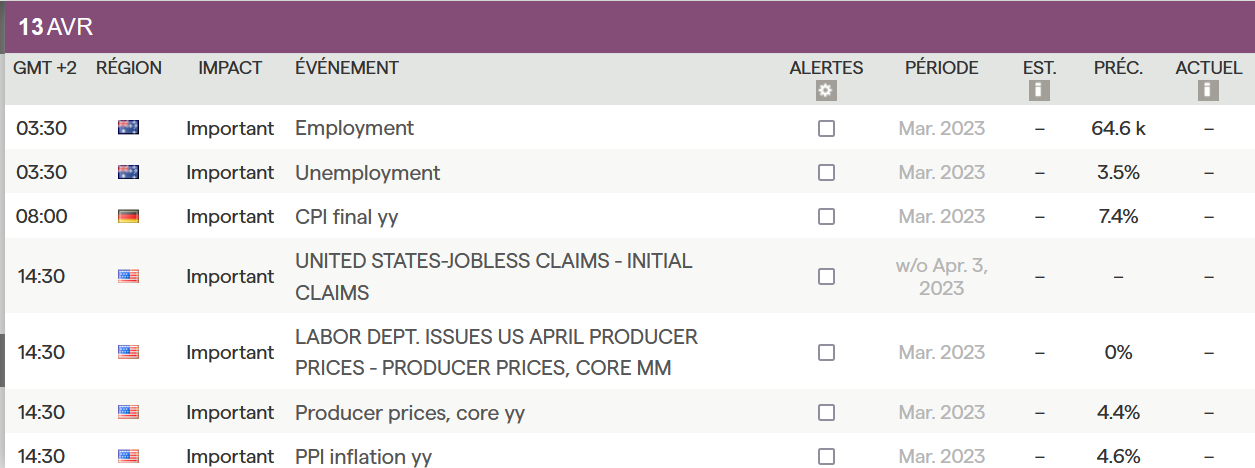Click the US flag beside Producer prices, core yy
Screen dimensions: 1255x468
[128, 412]
